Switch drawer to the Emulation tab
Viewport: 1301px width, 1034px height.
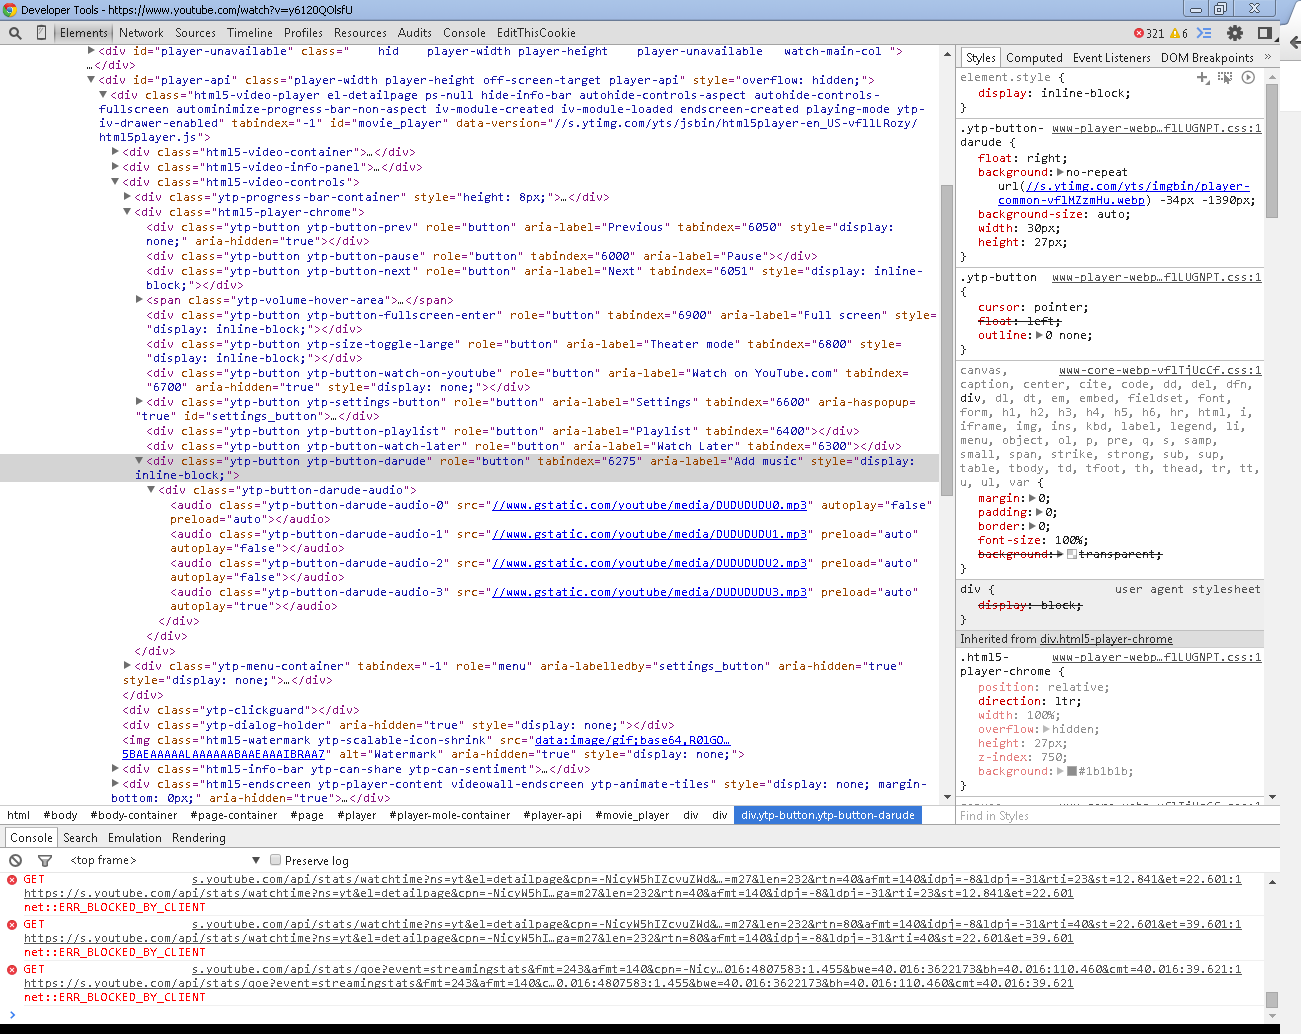click(x=135, y=838)
